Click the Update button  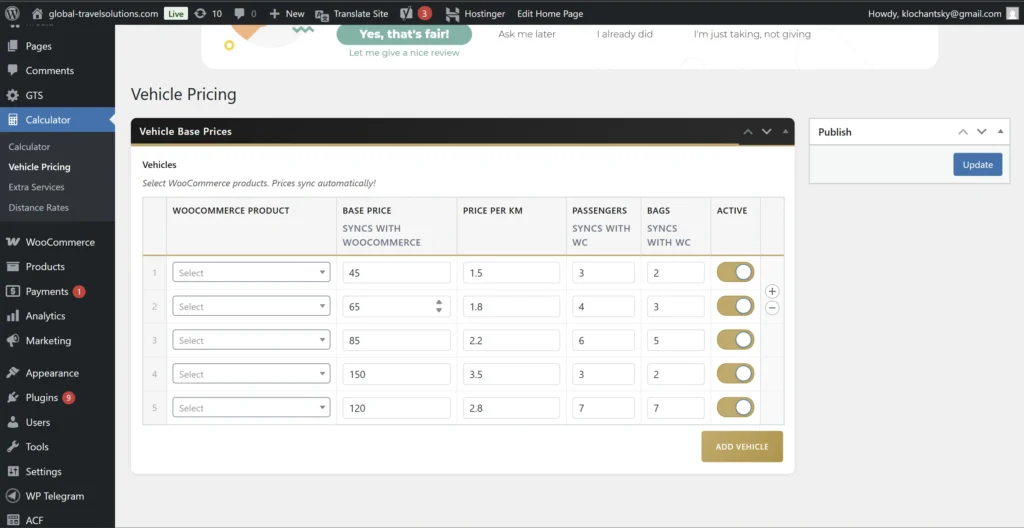pyautogui.click(x=977, y=165)
